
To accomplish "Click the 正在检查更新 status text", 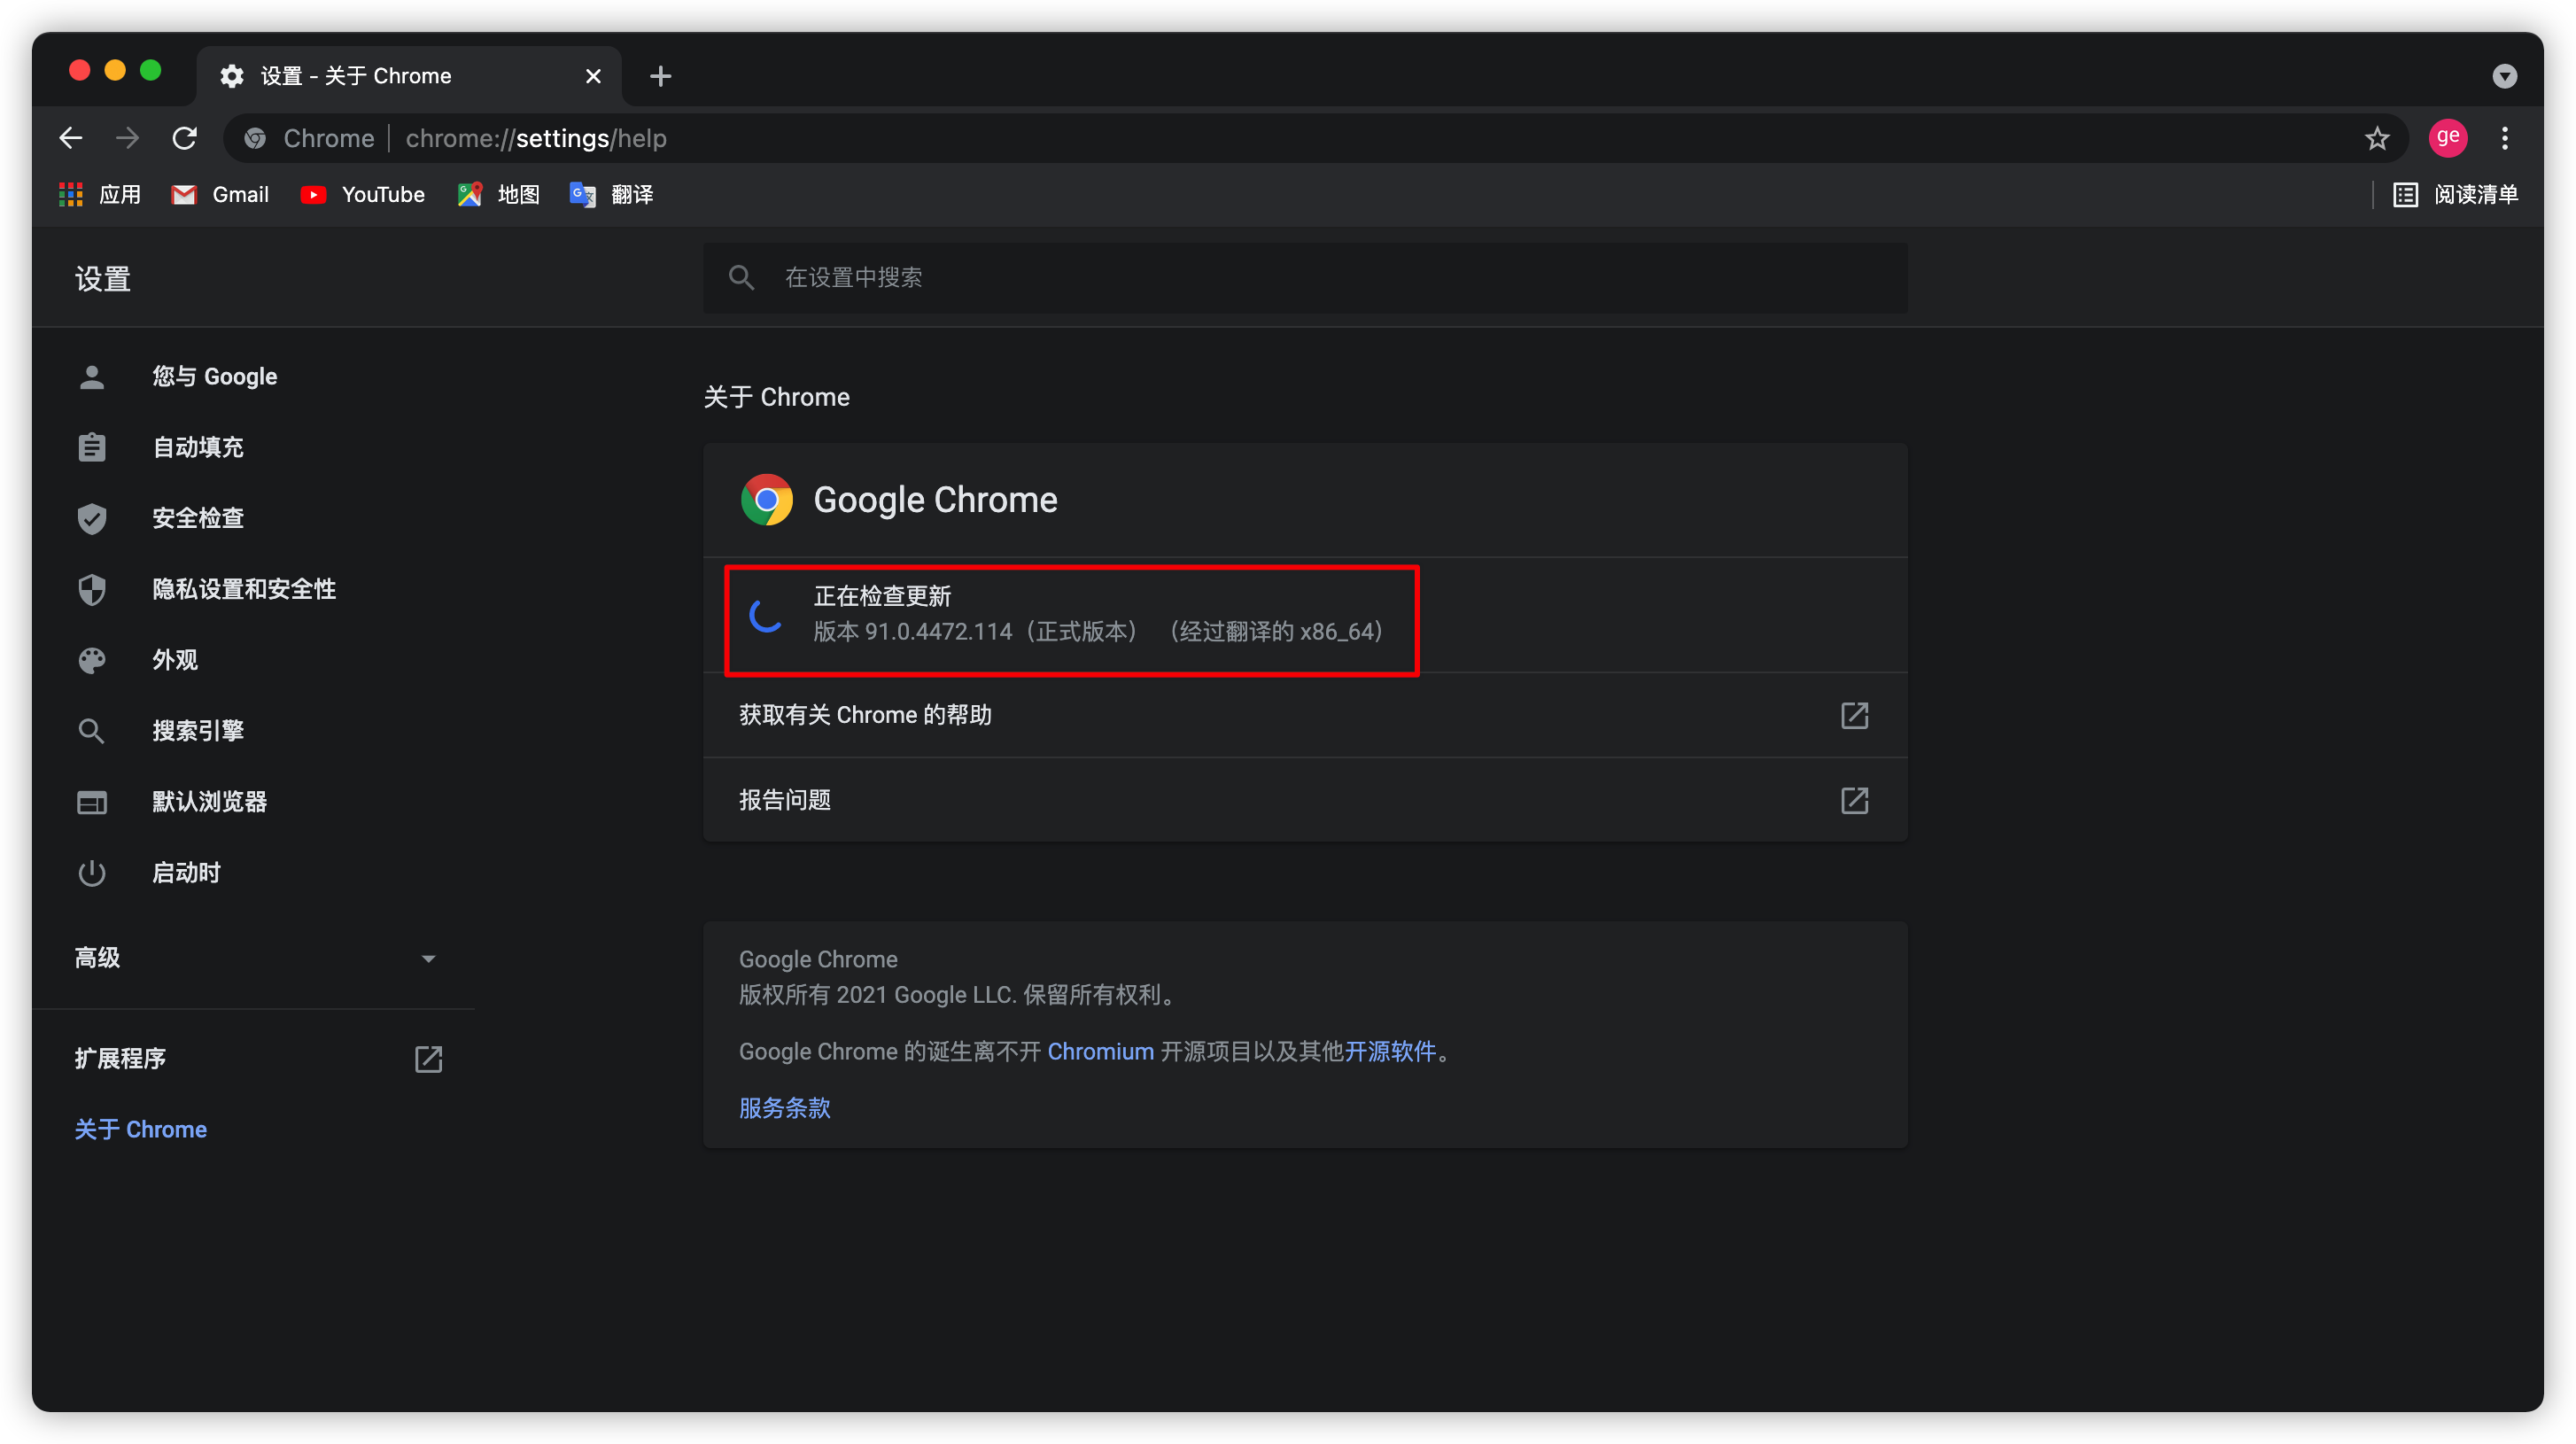I will click(x=882, y=596).
